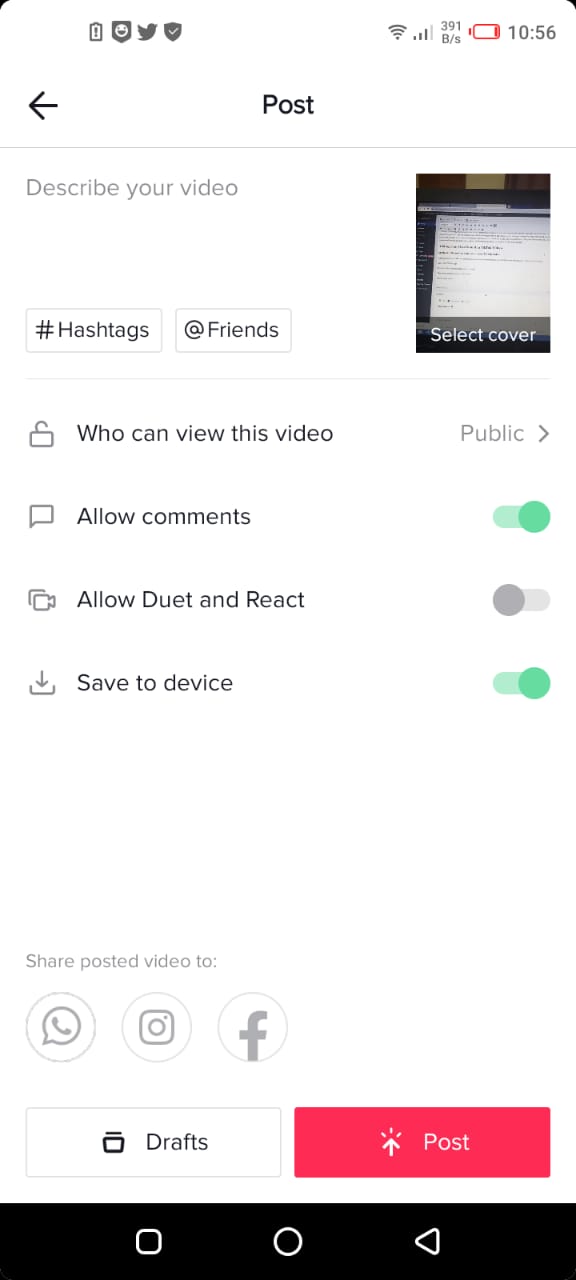This screenshot has width=576, height=1280.
Task: Share posted video to Instagram
Action: click(157, 1027)
